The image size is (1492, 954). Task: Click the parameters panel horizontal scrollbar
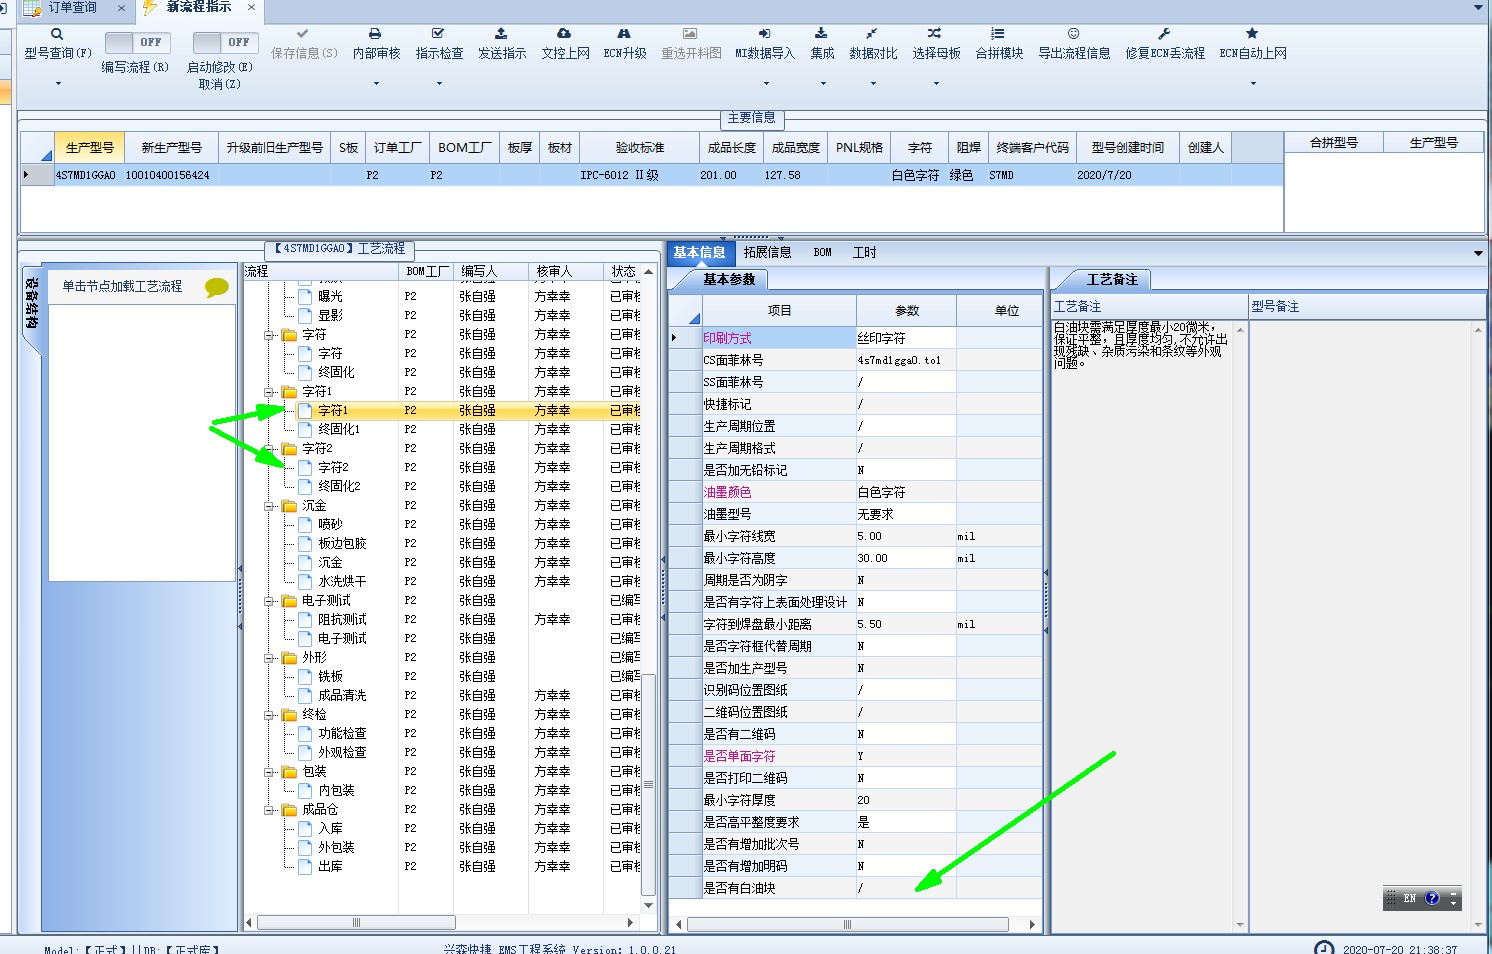coord(847,924)
